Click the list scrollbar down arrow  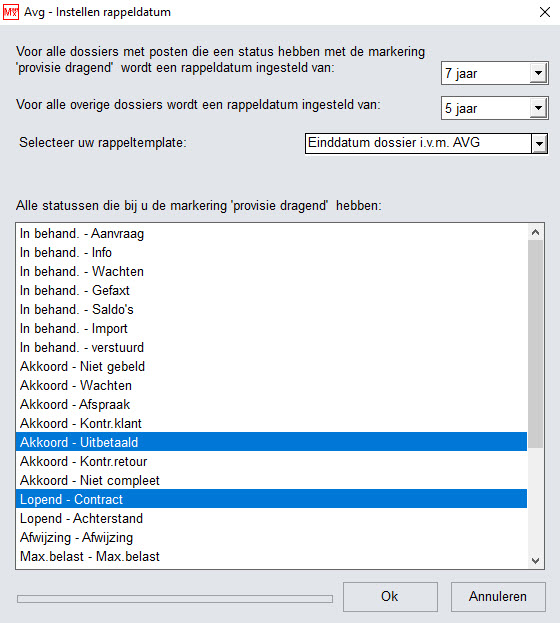[535, 561]
